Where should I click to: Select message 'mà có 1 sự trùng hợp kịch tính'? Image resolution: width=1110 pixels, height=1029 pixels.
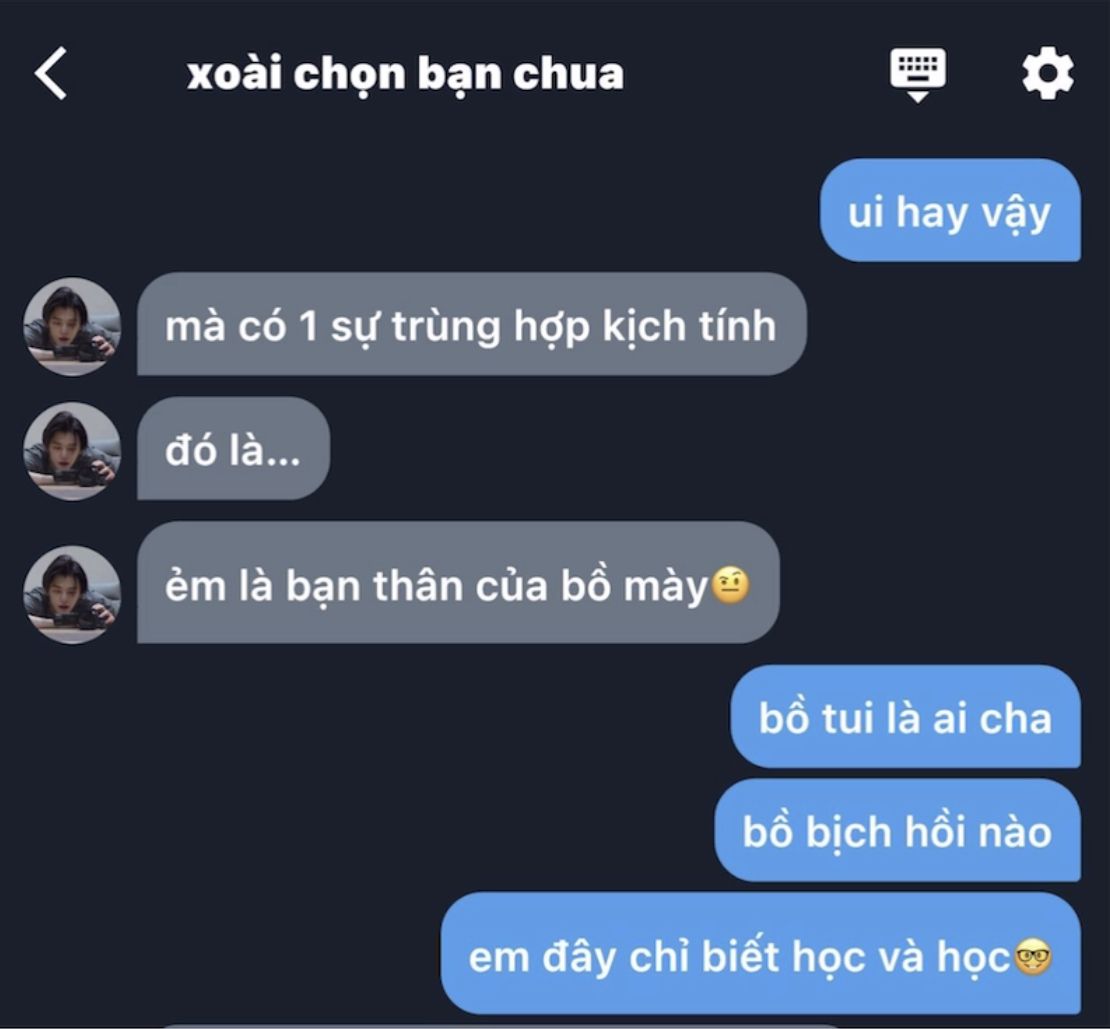[471, 324]
